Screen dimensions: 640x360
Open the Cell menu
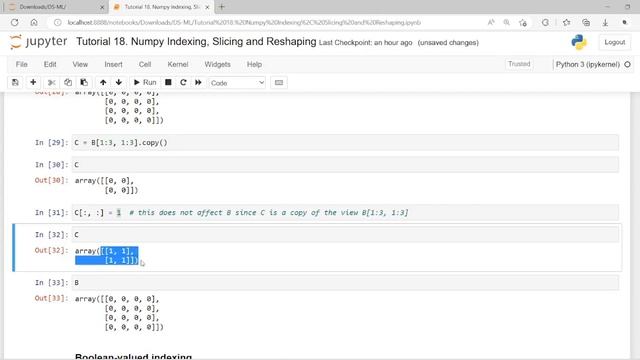[145, 64]
